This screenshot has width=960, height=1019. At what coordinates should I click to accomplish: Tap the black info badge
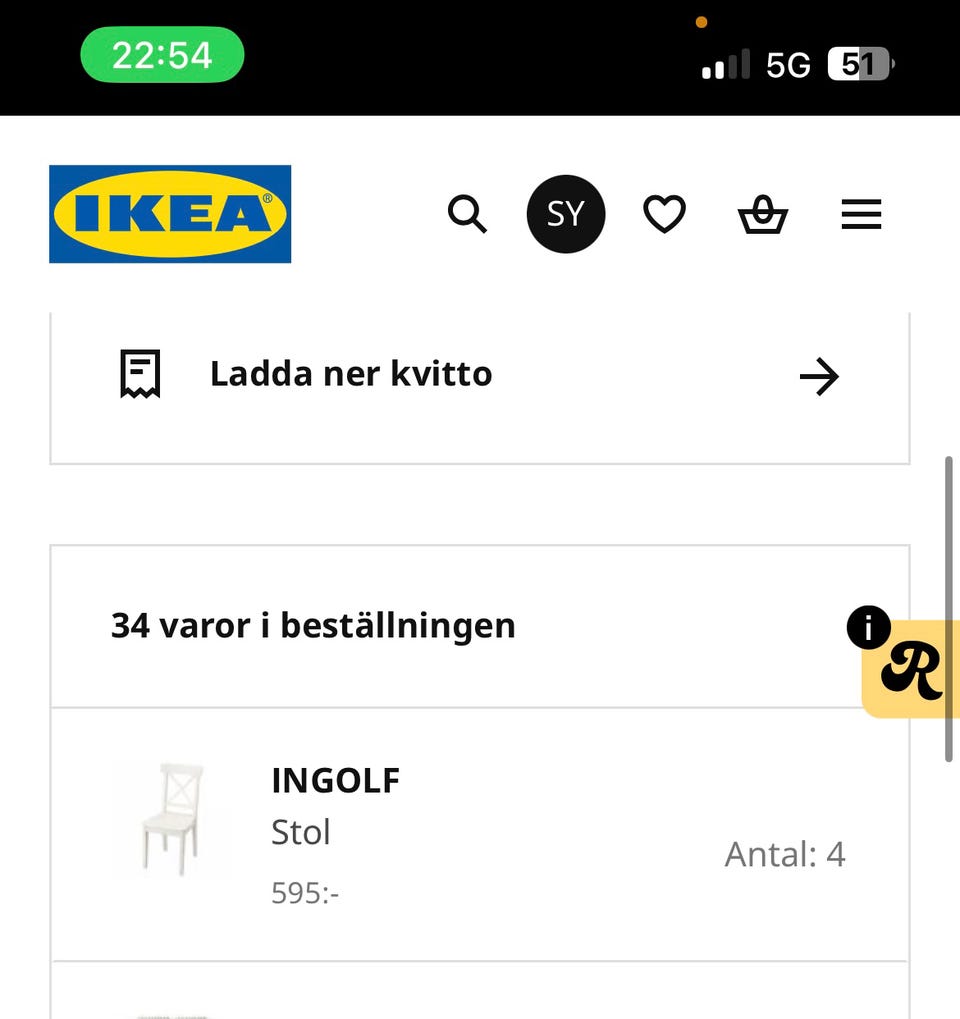click(x=868, y=628)
